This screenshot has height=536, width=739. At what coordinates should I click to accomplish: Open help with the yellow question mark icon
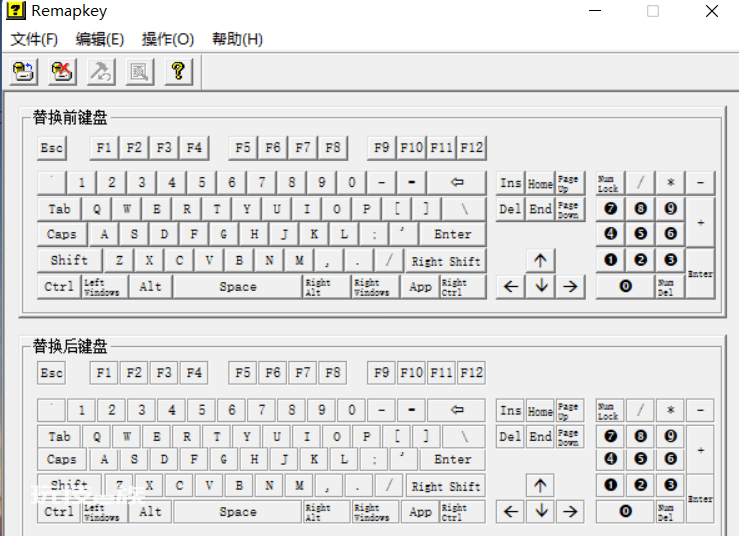click(178, 72)
